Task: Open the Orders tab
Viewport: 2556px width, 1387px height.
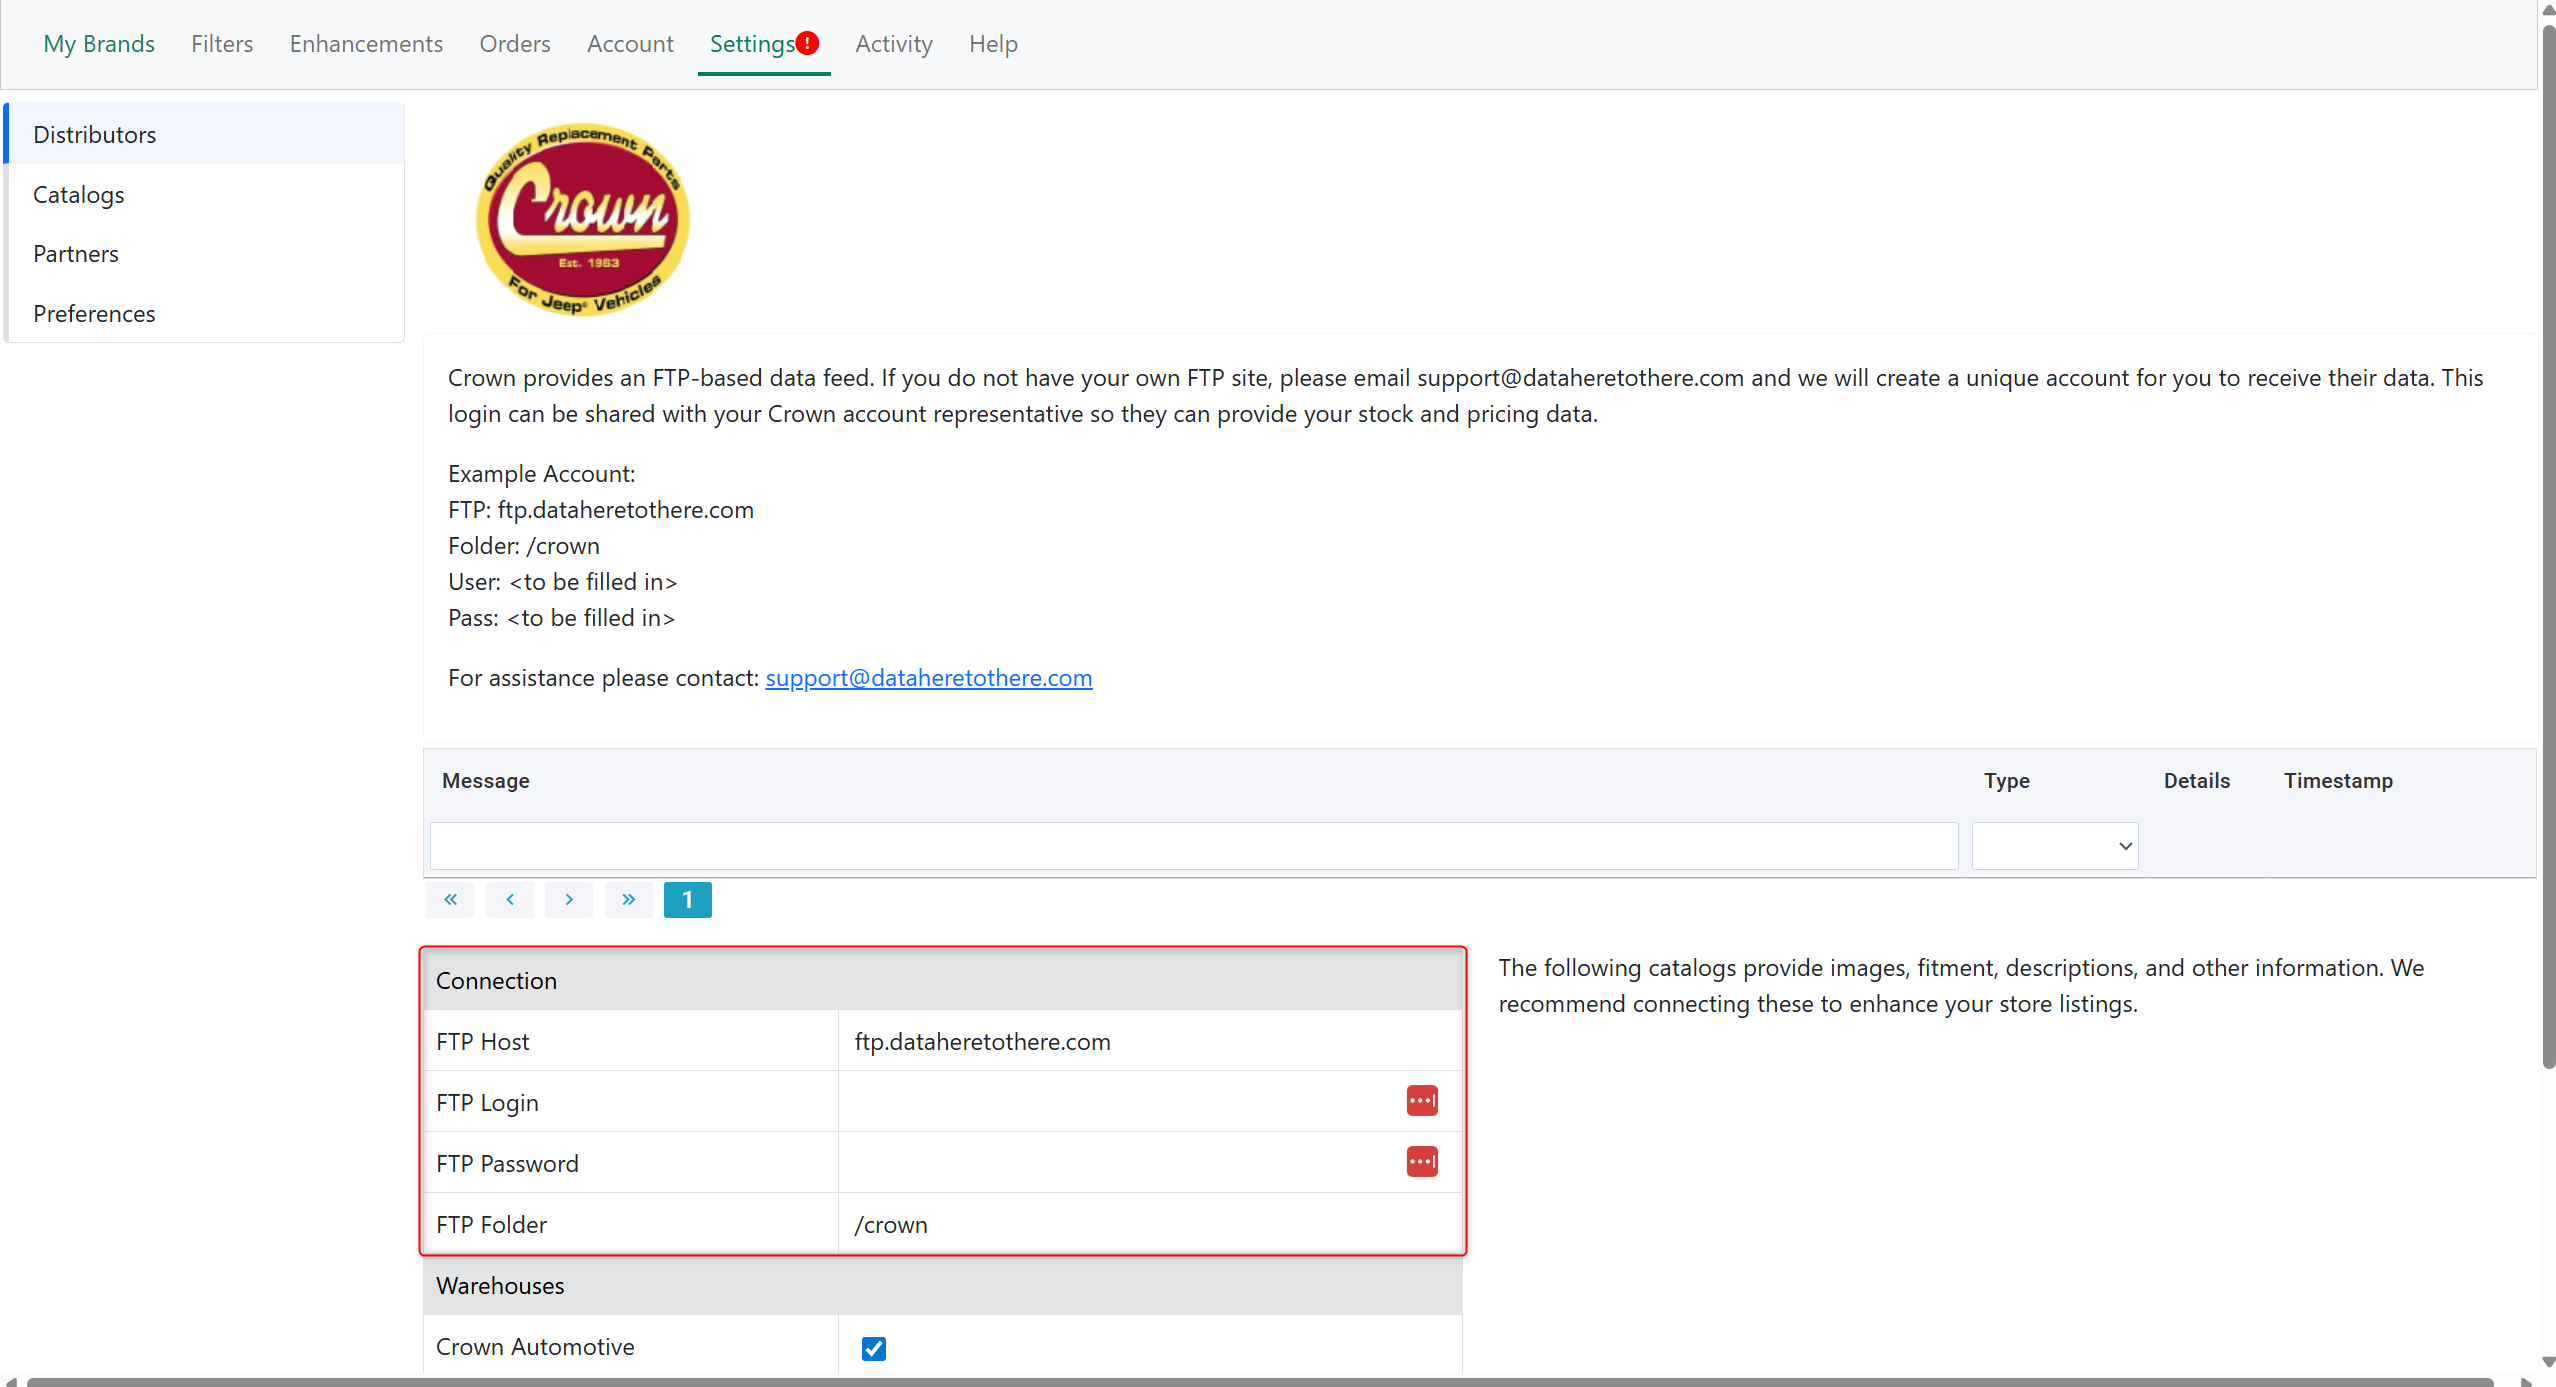Action: (x=514, y=44)
